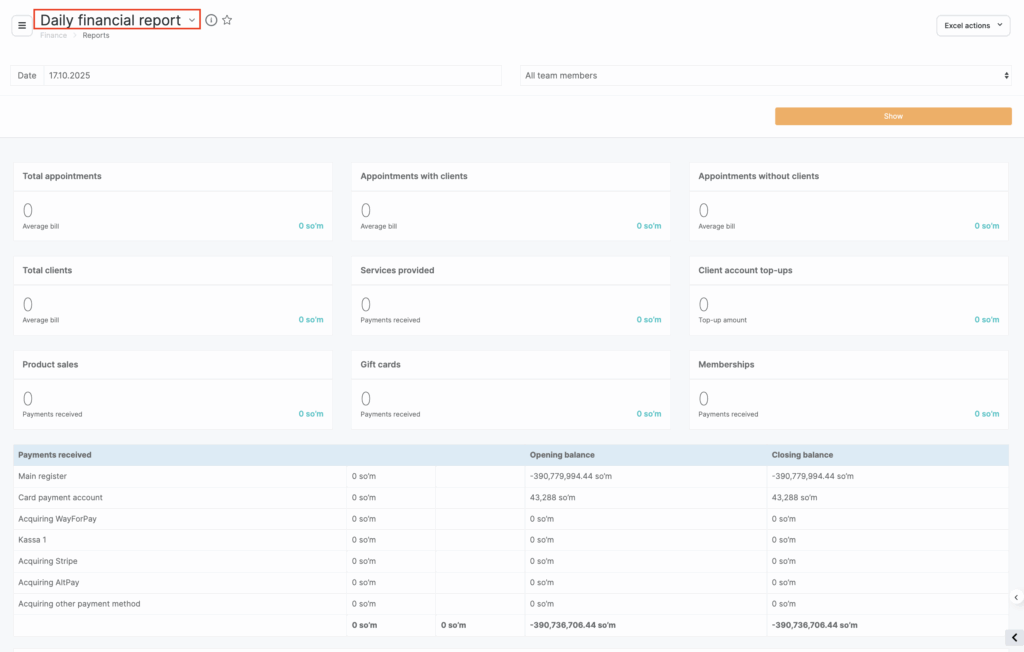Click Memberships payments received amount
The height and width of the screenshot is (652, 1024).
coord(987,414)
